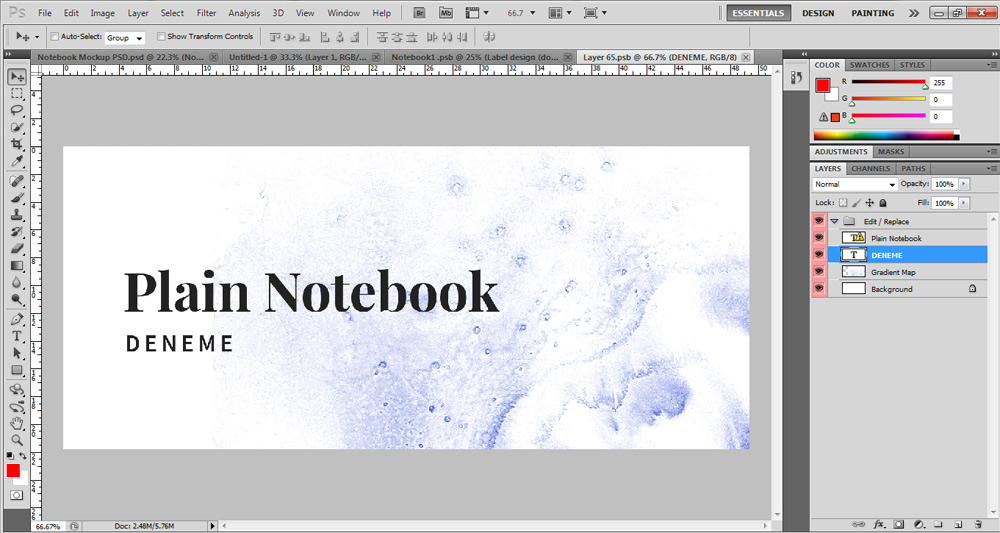The width and height of the screenshot is (1000, 533).
Task: Expand more workspaces chevron
Action: tap(913, 13)
